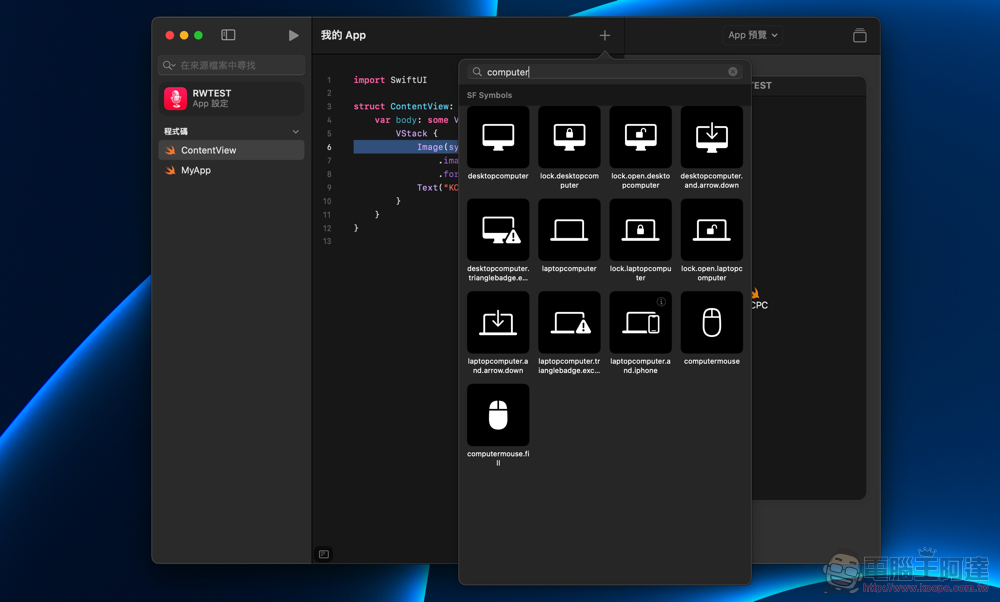Open the search options magnifier in sidebar

pos(169,65)
